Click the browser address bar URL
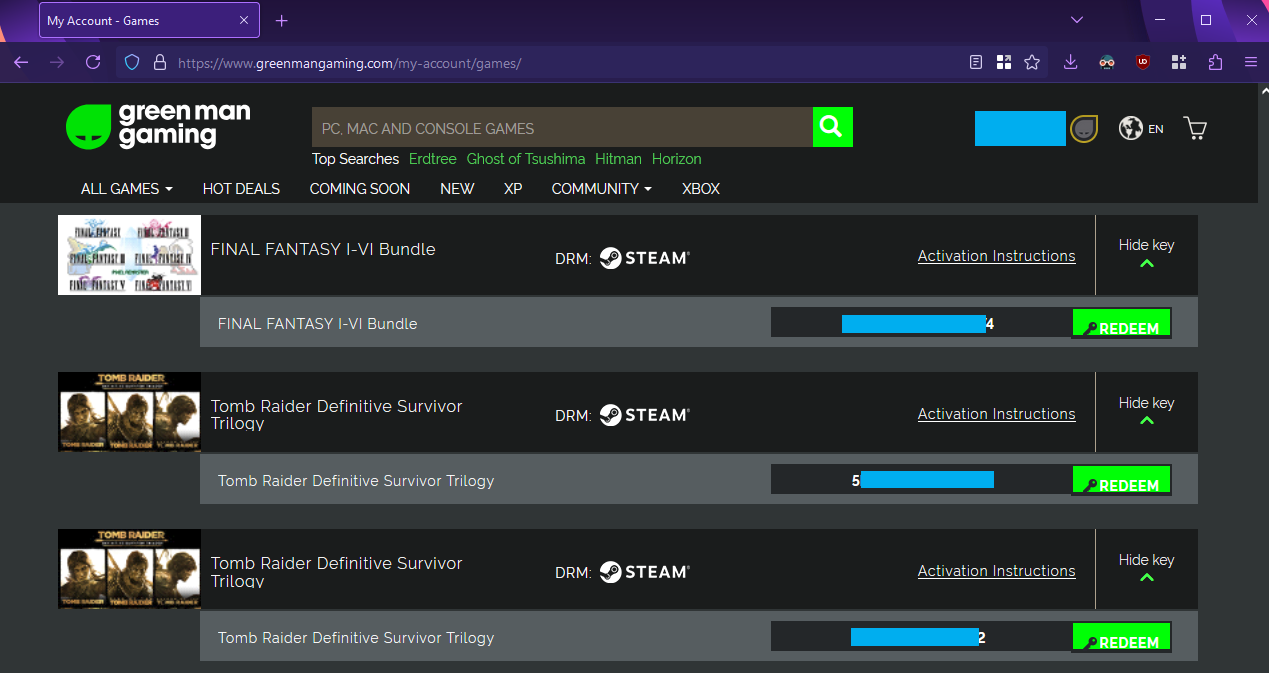Image resolution: width=1269 pixels, height=673 pixels. tap(350, 63)
